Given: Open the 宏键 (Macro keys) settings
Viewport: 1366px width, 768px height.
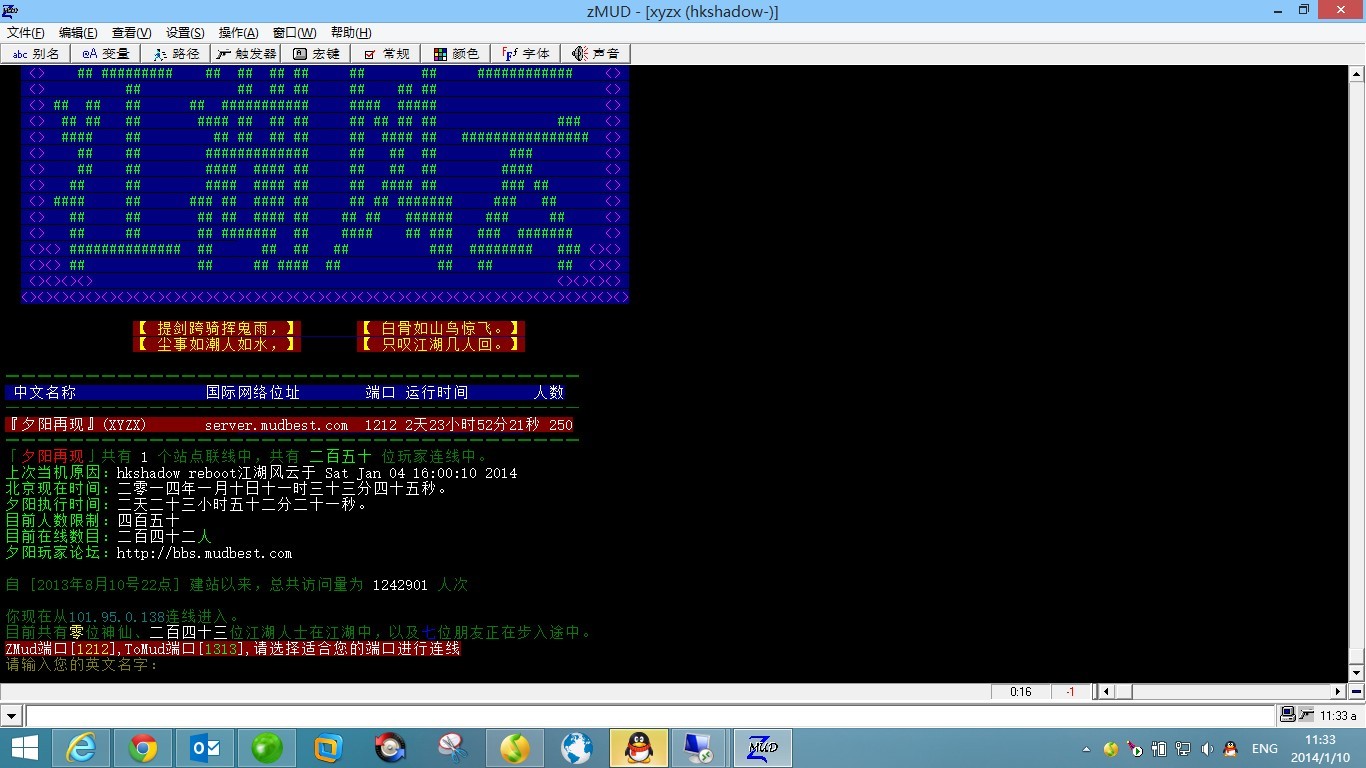Looking at the screenshot, I should point(316,54).
